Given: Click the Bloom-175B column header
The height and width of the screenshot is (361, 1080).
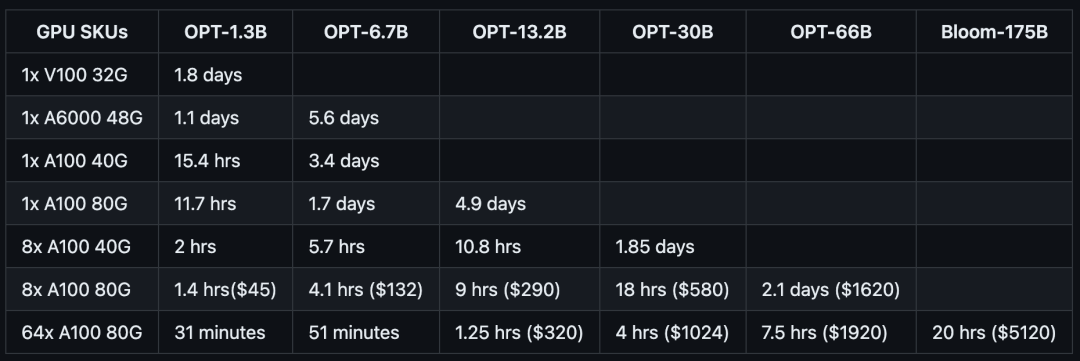Looking at the screenshot, I should pos(994,32).
